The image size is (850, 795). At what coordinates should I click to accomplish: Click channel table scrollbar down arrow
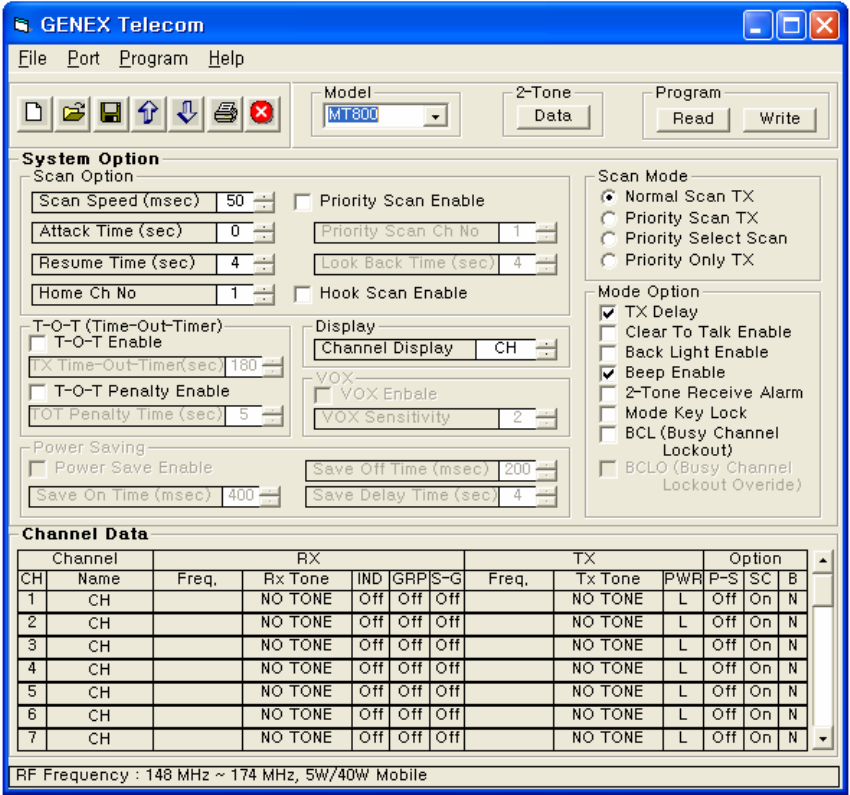(823, 739)
